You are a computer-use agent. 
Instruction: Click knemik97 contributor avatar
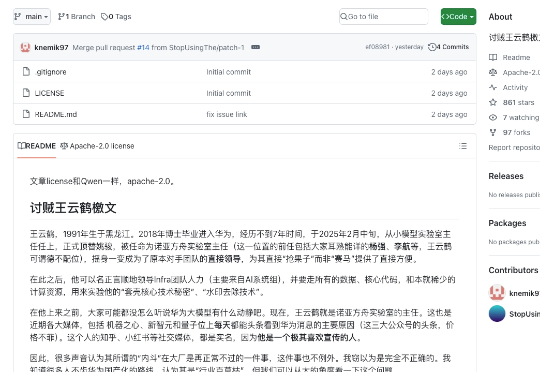click(x=497, y=293)
